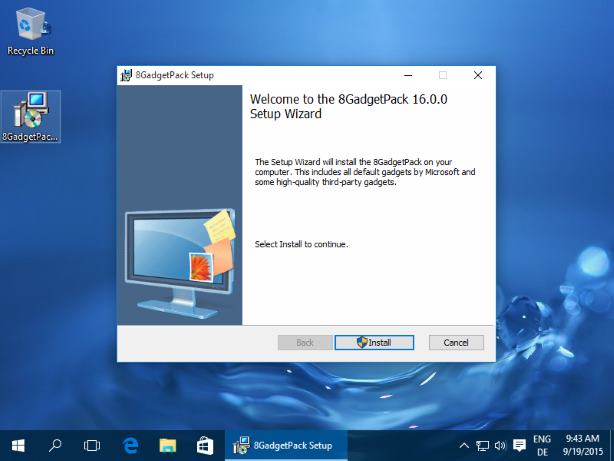Expand hidden system tray icons chevron

click(x=464, y=445)
